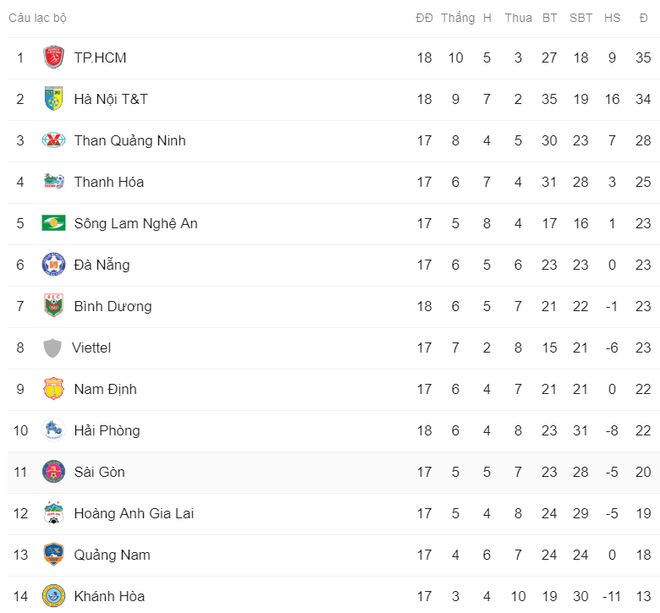Screen dimensions: 660x613
Task: Select the Thua column header
Action: tap(518, 18)
